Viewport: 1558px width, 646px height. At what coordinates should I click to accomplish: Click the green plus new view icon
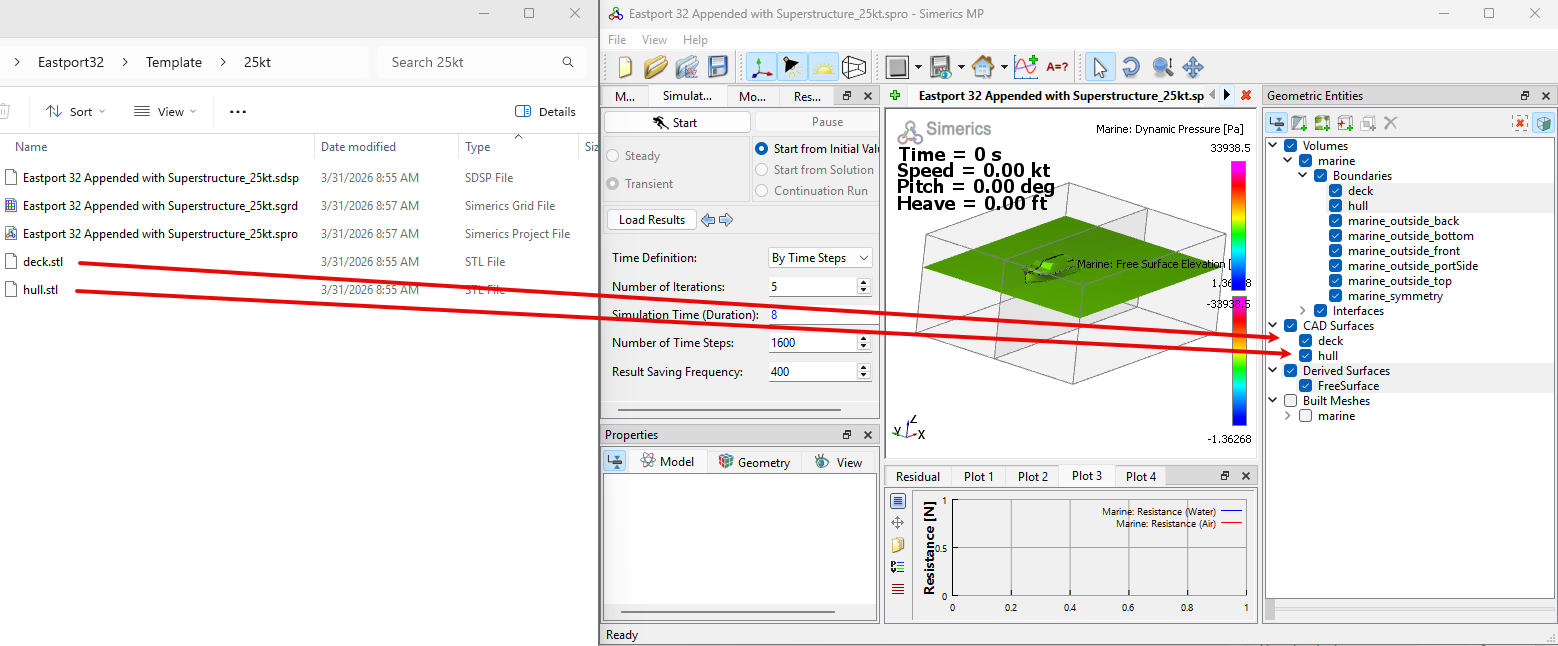(x=896, y=95)
